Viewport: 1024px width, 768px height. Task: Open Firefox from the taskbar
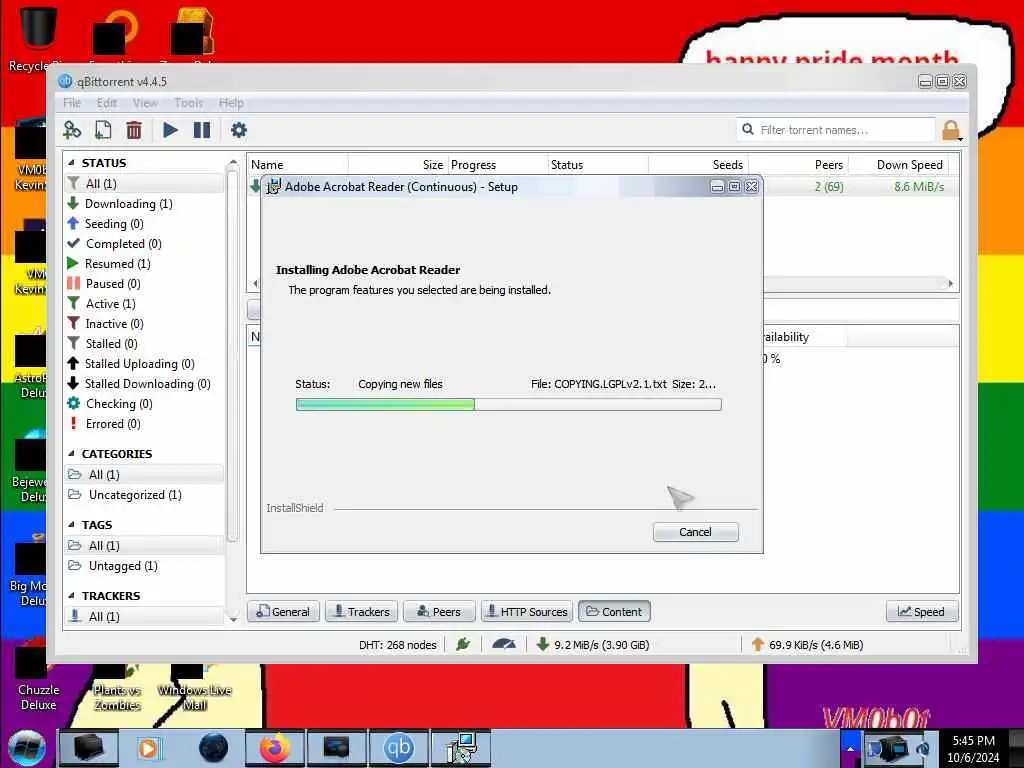coord(274,748)
